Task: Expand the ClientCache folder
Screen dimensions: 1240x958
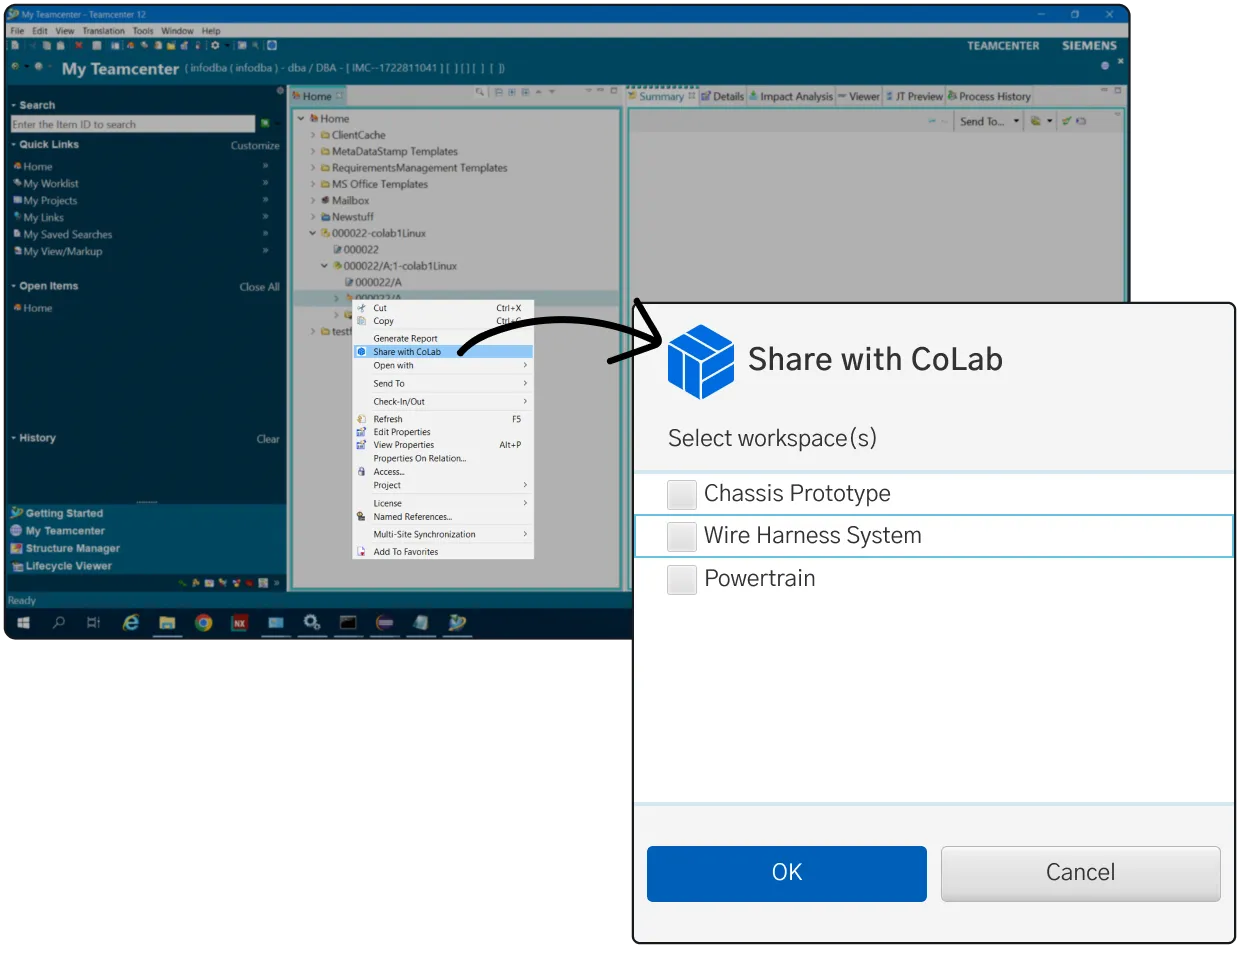Action: coord(313,135)
